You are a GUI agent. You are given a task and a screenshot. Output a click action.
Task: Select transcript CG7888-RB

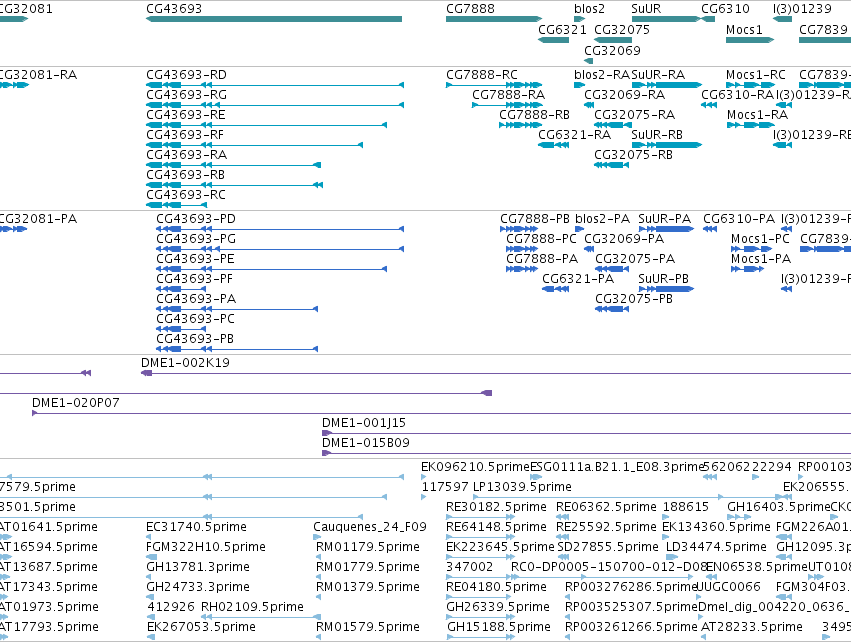534,115
